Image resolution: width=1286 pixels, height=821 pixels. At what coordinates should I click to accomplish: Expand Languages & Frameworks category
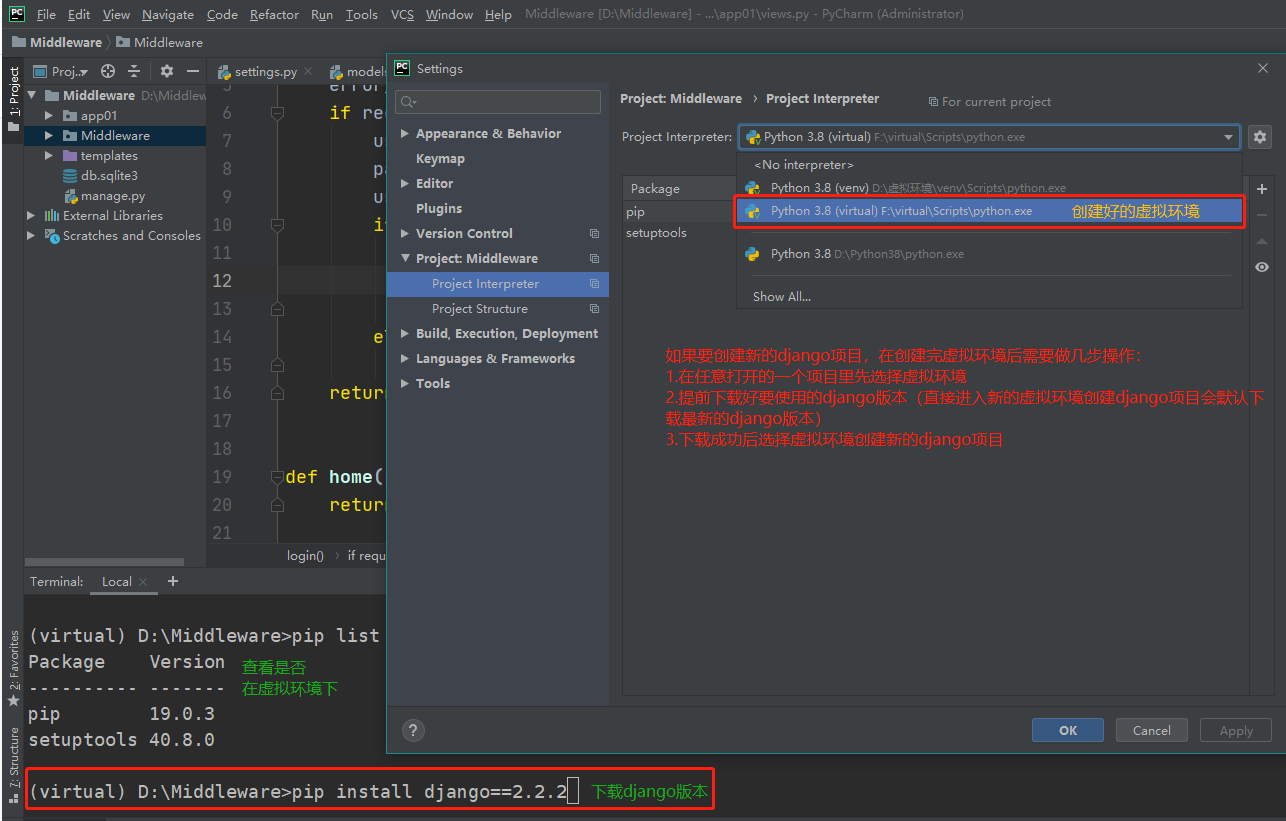click(x=405, y=359)
